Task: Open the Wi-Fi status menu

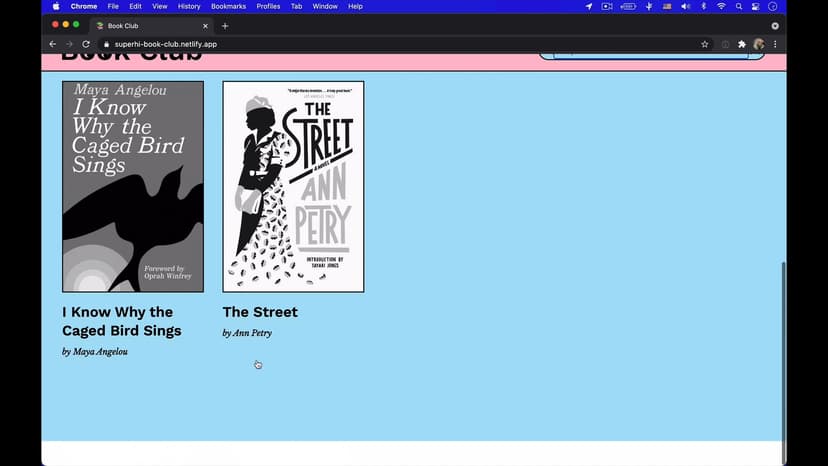Action: coord(721,6)
